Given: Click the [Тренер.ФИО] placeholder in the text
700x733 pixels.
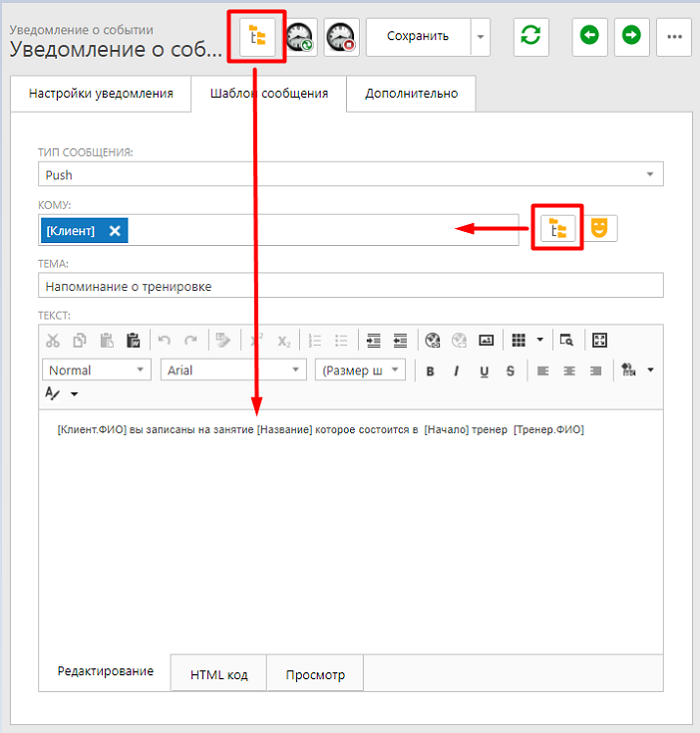Looking at the screenshot, I should click(x=548, y=430).
